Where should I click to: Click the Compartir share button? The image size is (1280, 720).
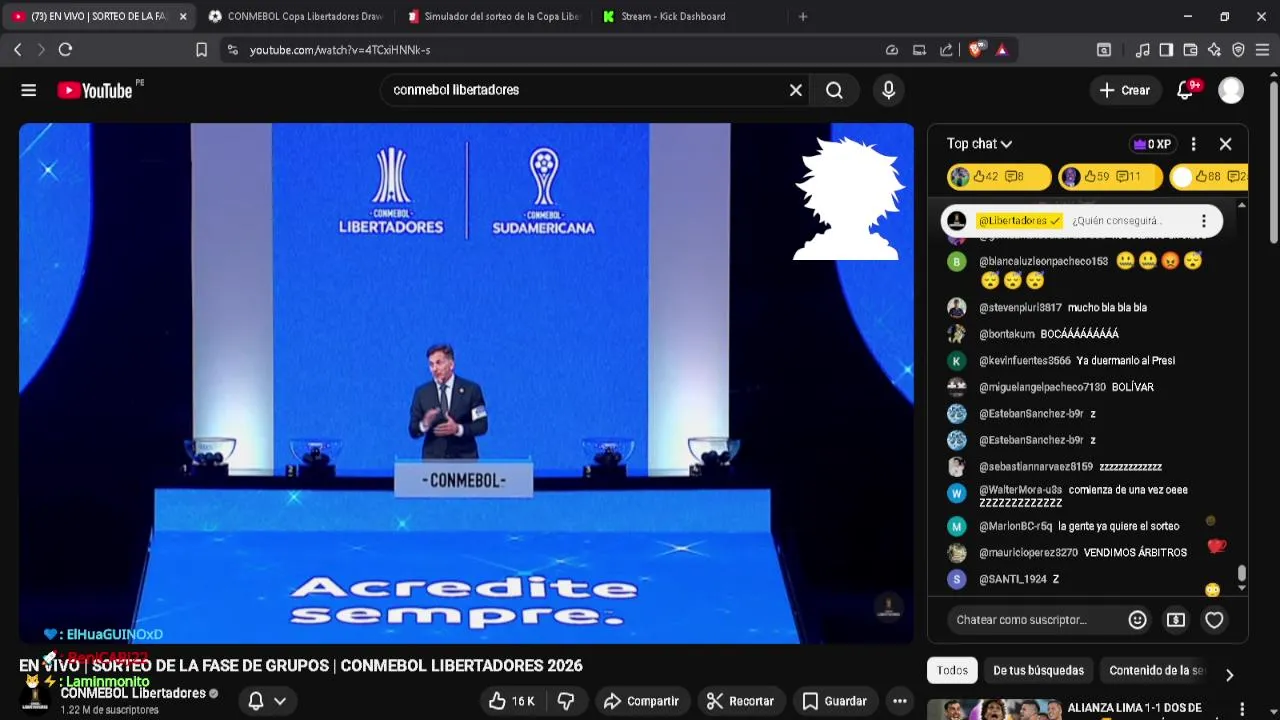[641, 701]
